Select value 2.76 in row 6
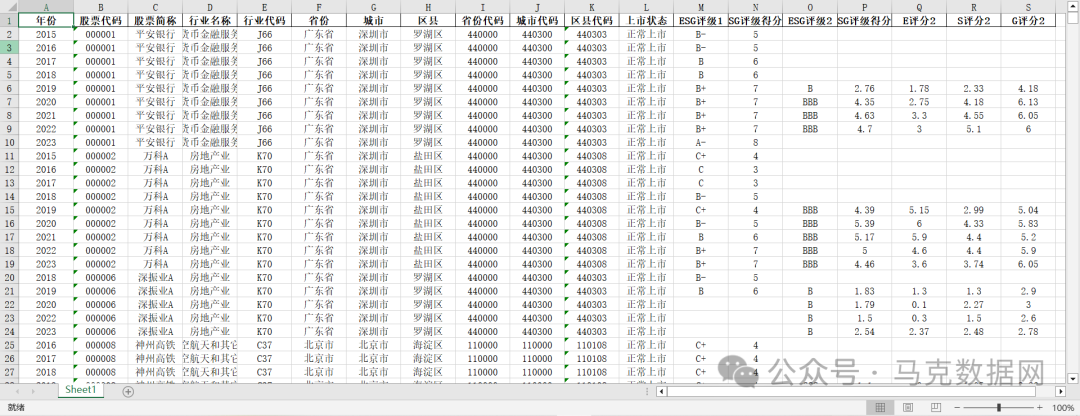The height and width of the screenshot is (416, 1080). point(864,88)
